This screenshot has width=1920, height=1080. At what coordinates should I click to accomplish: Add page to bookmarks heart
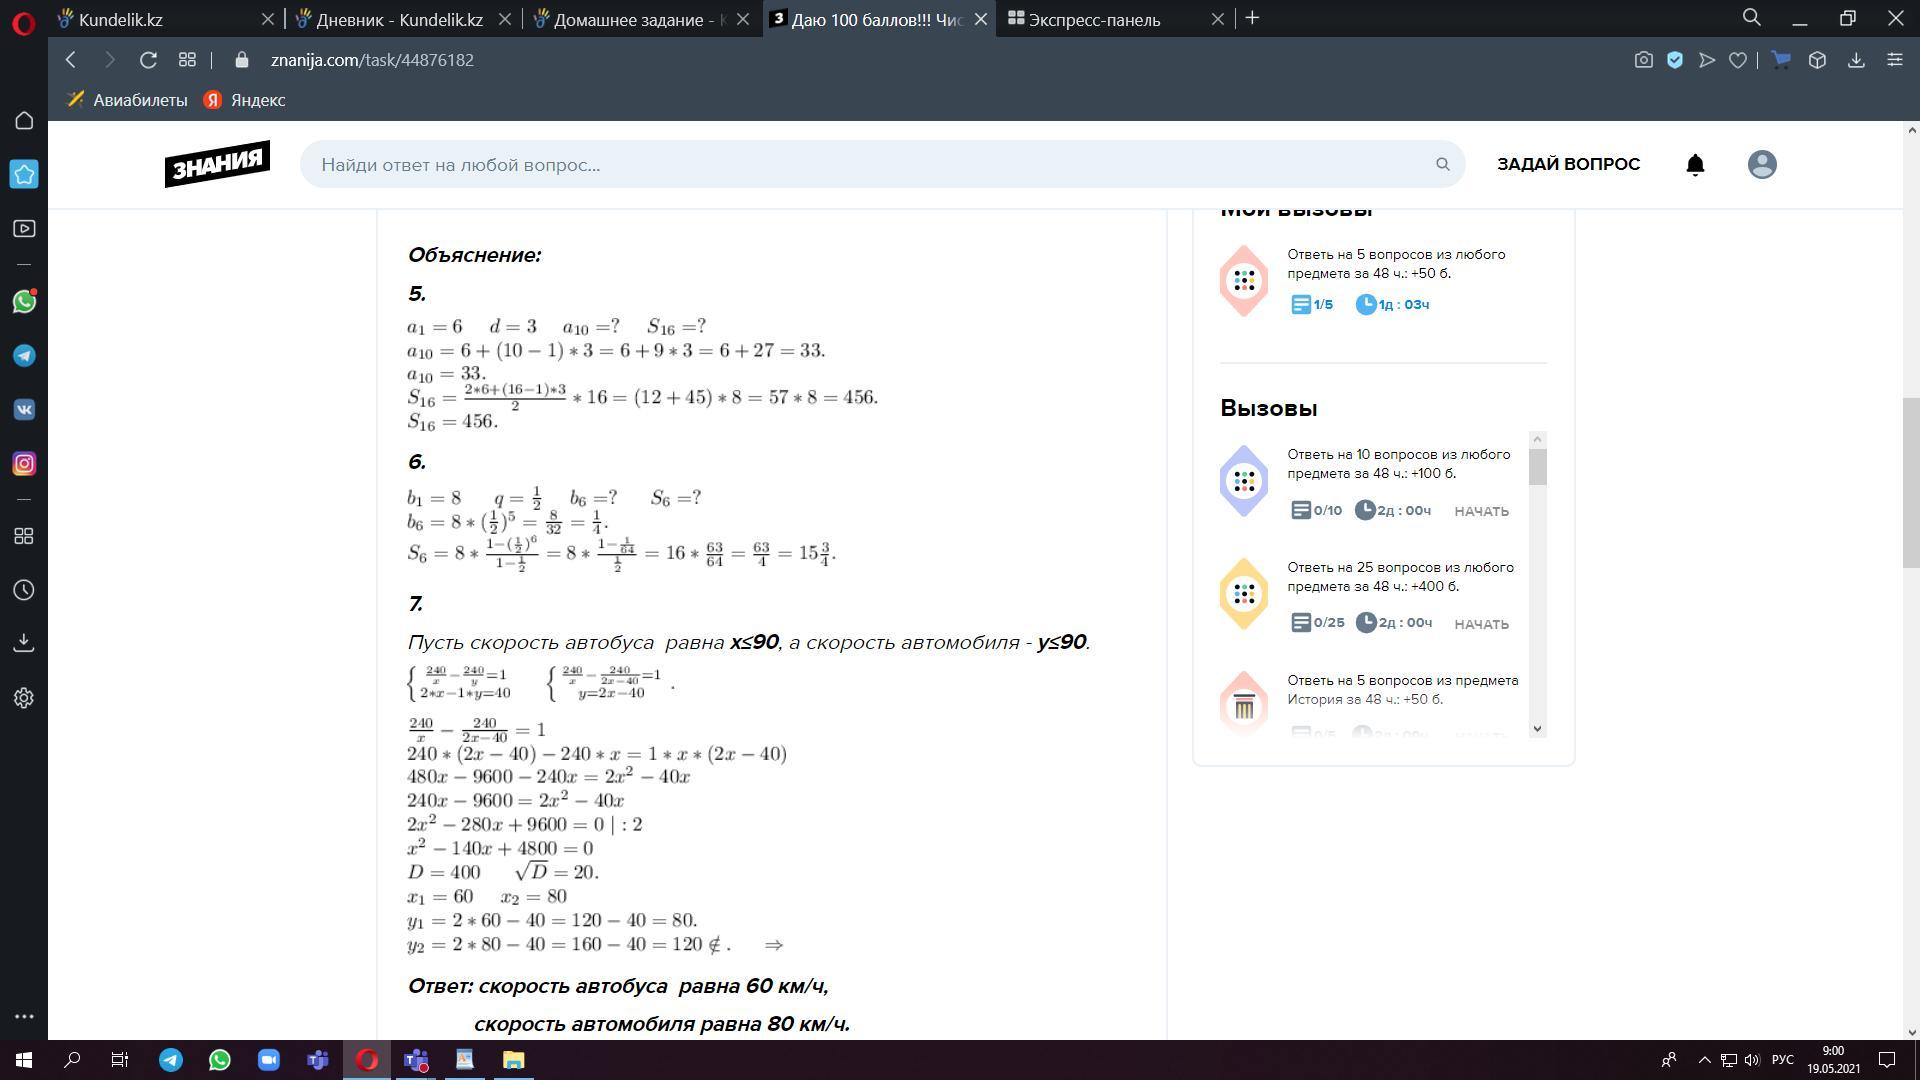pyautogui.click(x=1738, y=60)
